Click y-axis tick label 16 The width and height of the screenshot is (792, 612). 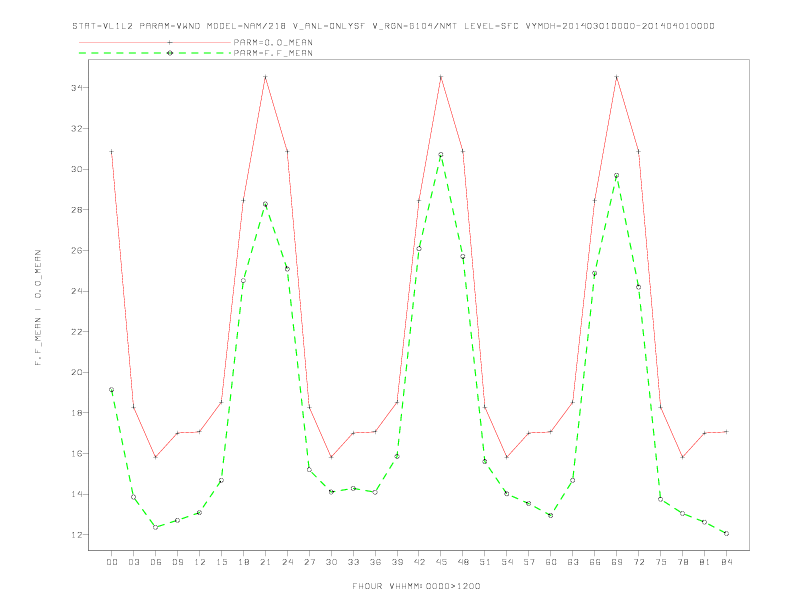(77, 453)
